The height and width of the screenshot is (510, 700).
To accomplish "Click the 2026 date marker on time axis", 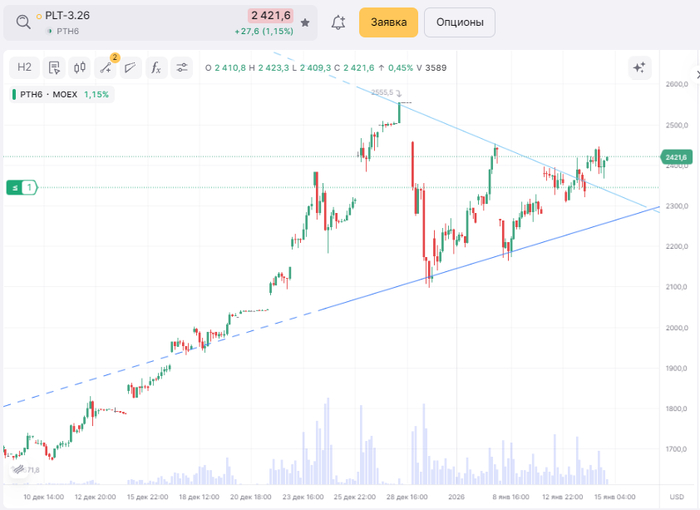I will (456, 497).
